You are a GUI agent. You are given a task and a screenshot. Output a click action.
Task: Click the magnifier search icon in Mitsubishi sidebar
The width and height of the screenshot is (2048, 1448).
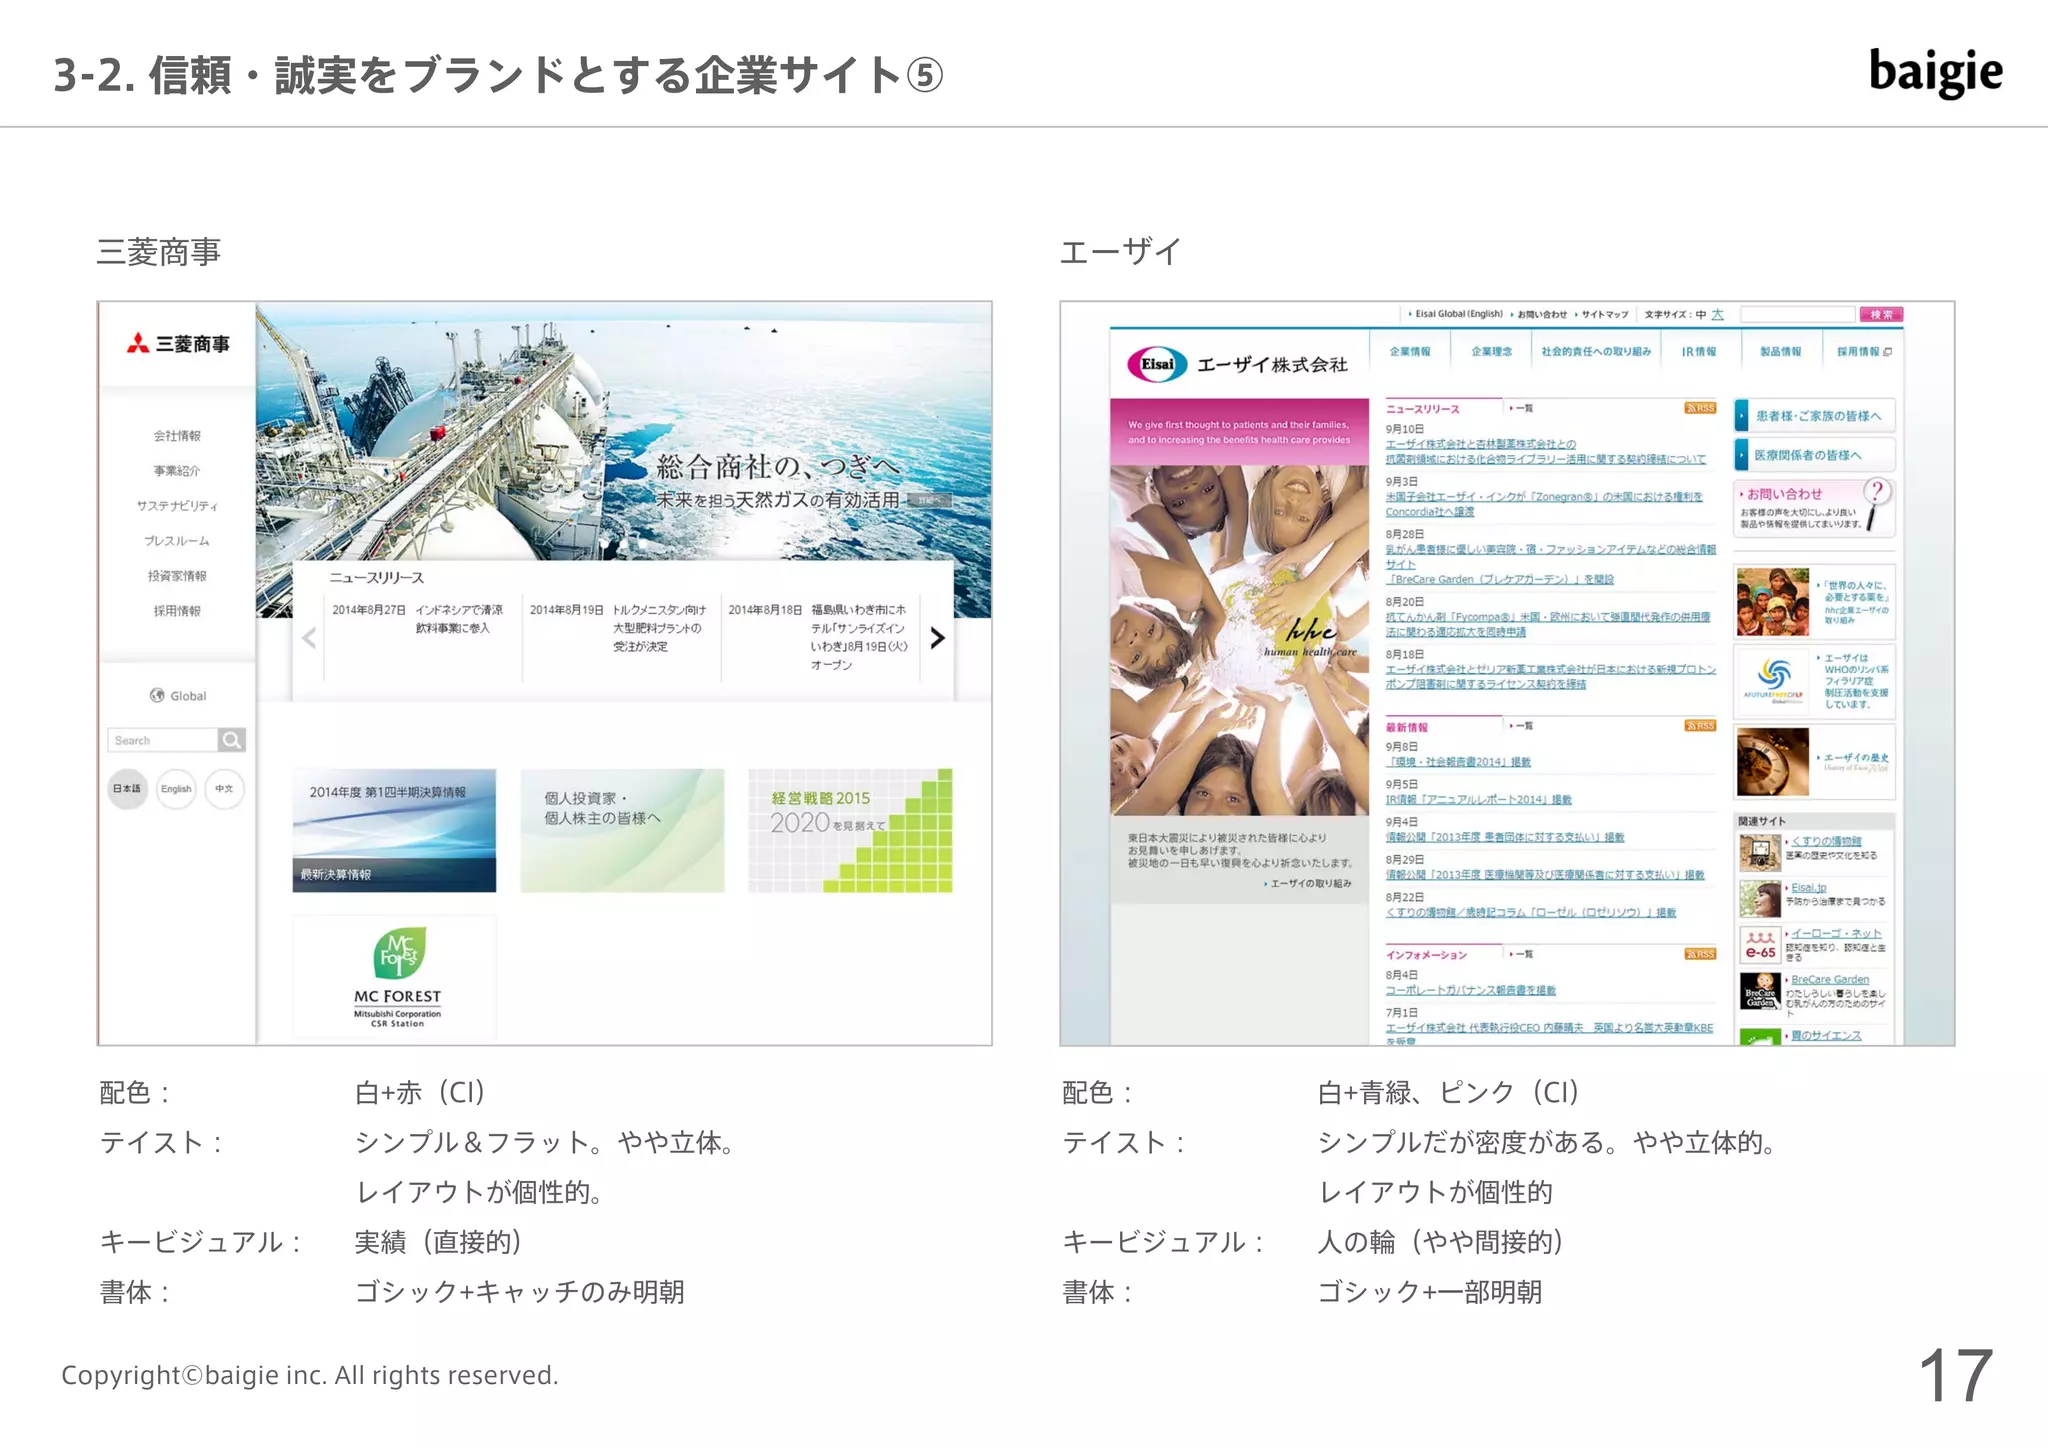[232, 740]
